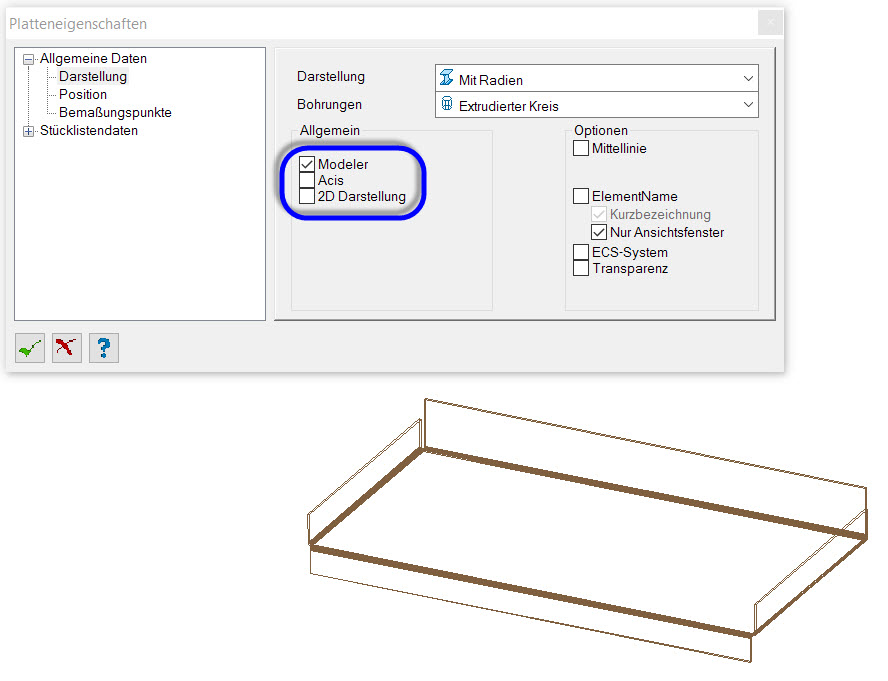Screen dimensions: 888x681
Task: Click the Extrudierter Kreis bore icon
Action: 447,104
